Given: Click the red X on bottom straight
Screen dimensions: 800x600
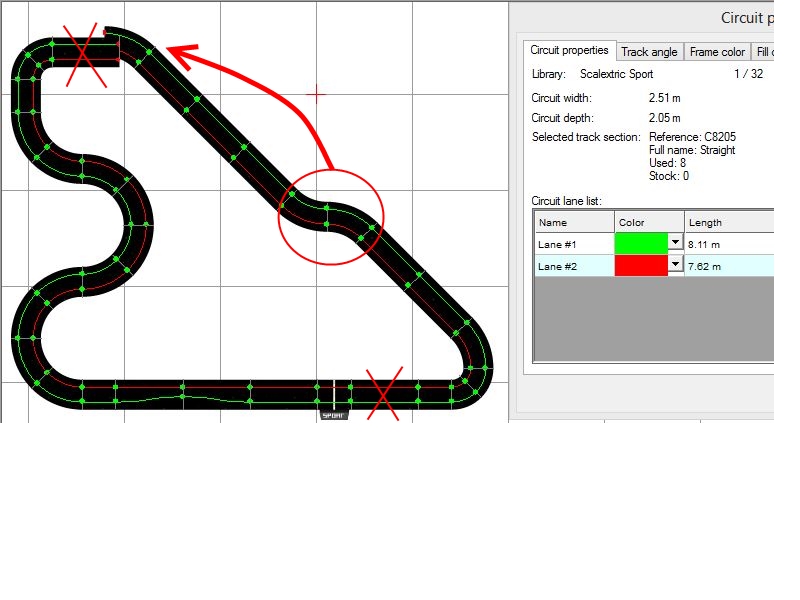Looking at the screenshot, I should point(385,393).
